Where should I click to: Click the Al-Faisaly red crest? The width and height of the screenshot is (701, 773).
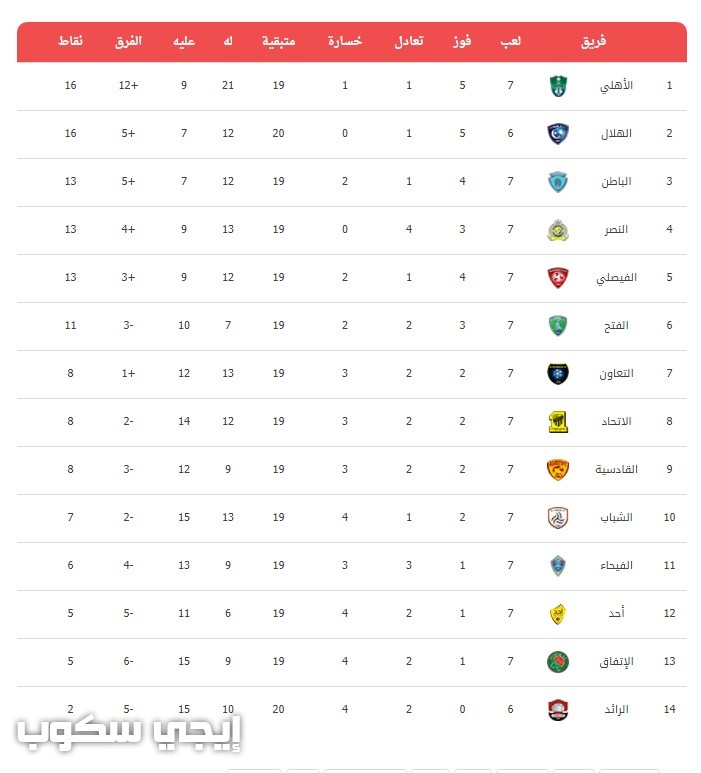(x=558, y=278)
